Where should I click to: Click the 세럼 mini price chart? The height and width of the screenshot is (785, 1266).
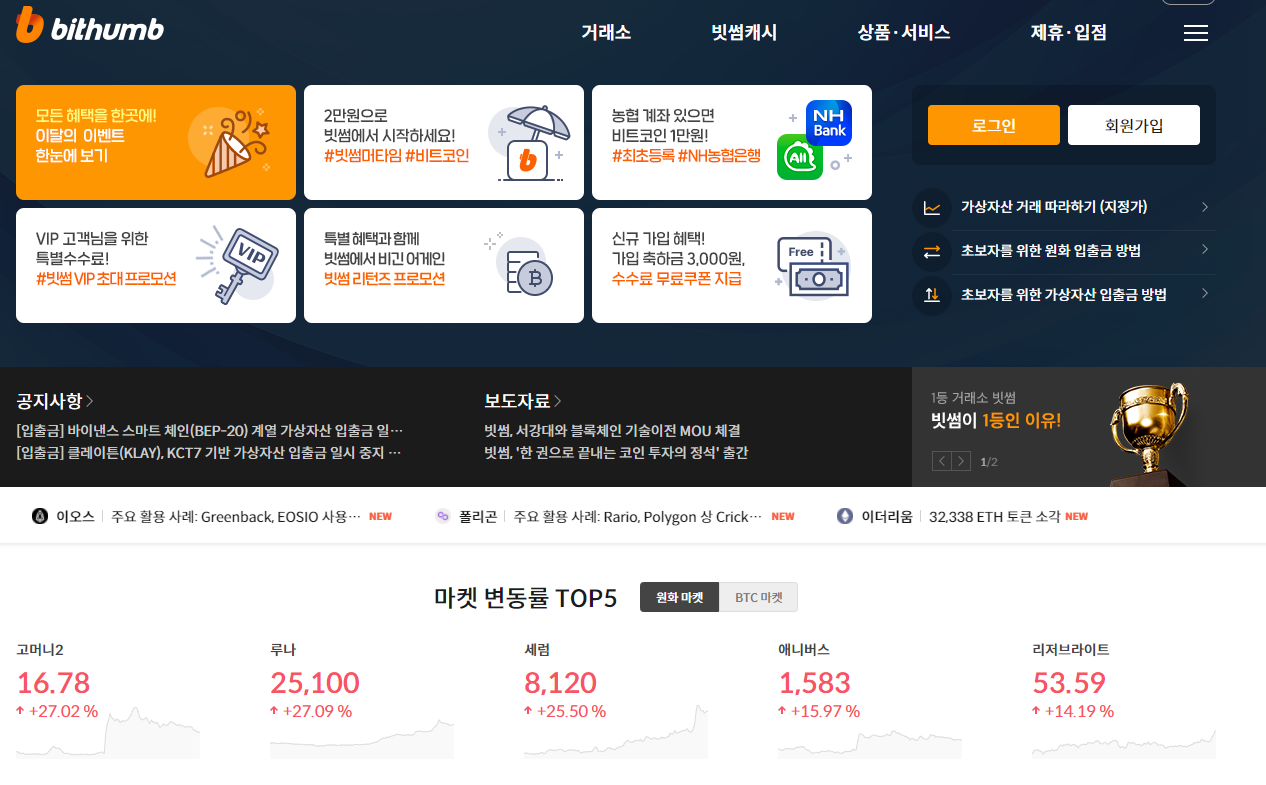616,733
